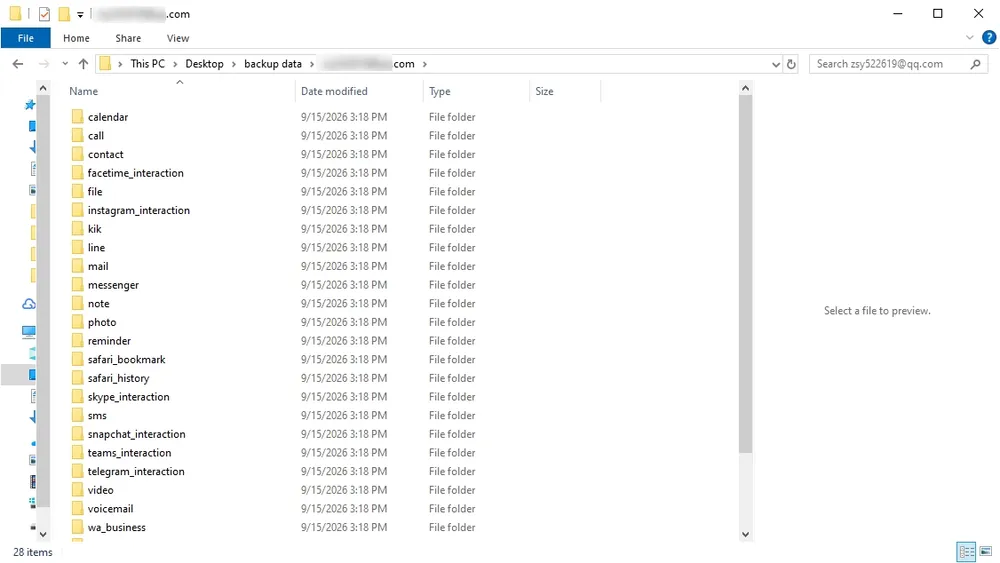Click the Properties quick access toolbar icon
This screenshot has height=563, width=1000.
(44, 14)
